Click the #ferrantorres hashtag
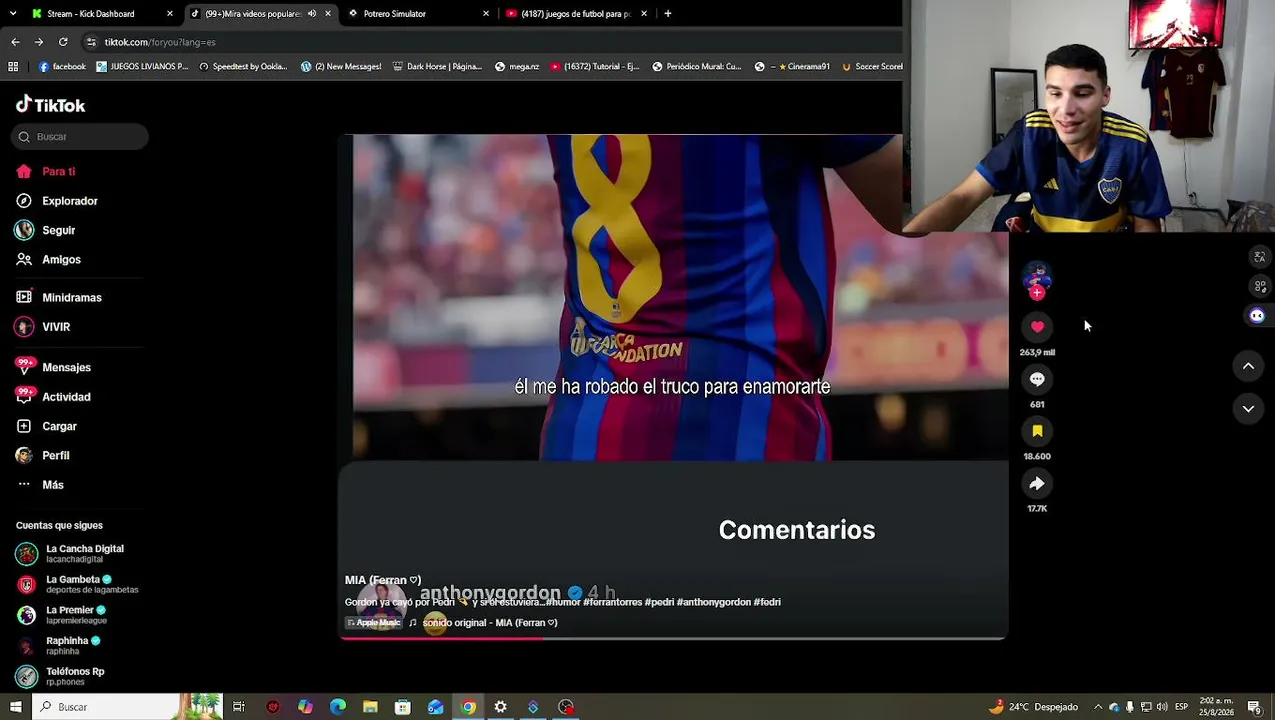This screenshot has width=1275, height=720. coord(612,602)
